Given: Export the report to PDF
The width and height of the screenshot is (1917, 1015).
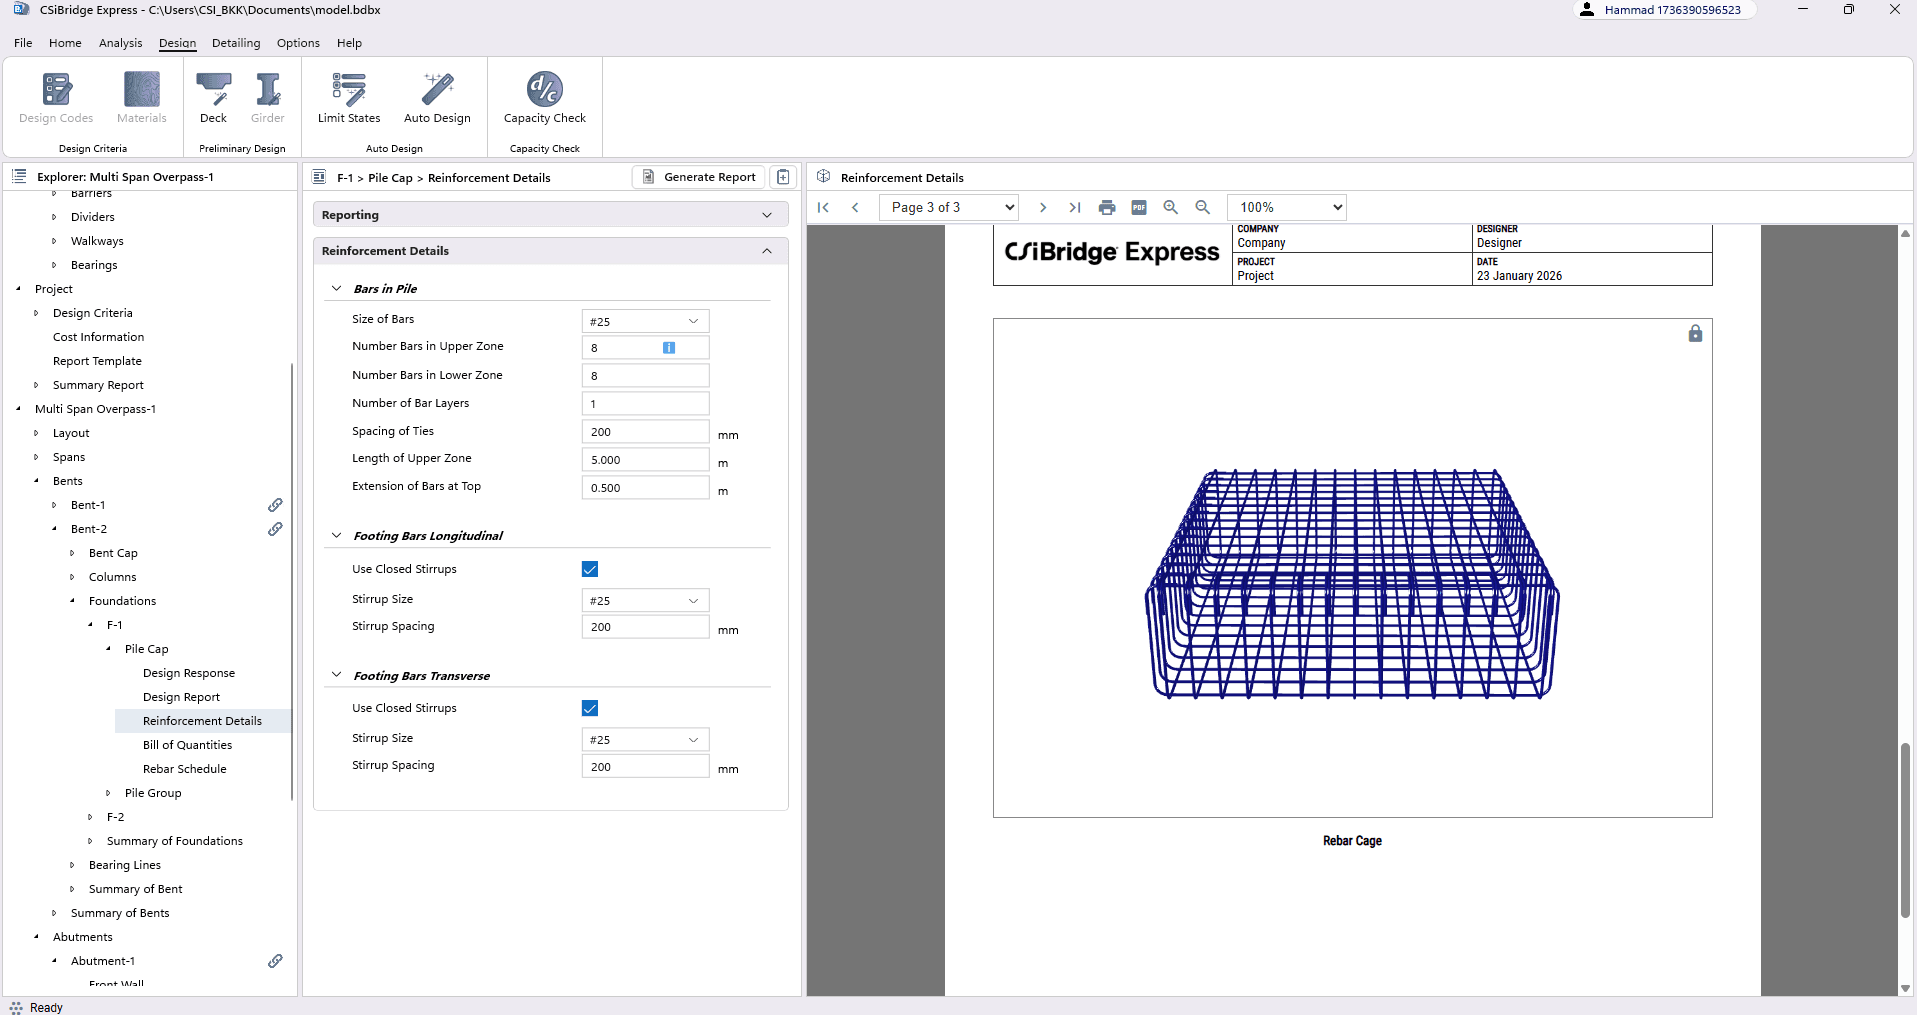Looking at the screenshot, I should click(1139, 207).
